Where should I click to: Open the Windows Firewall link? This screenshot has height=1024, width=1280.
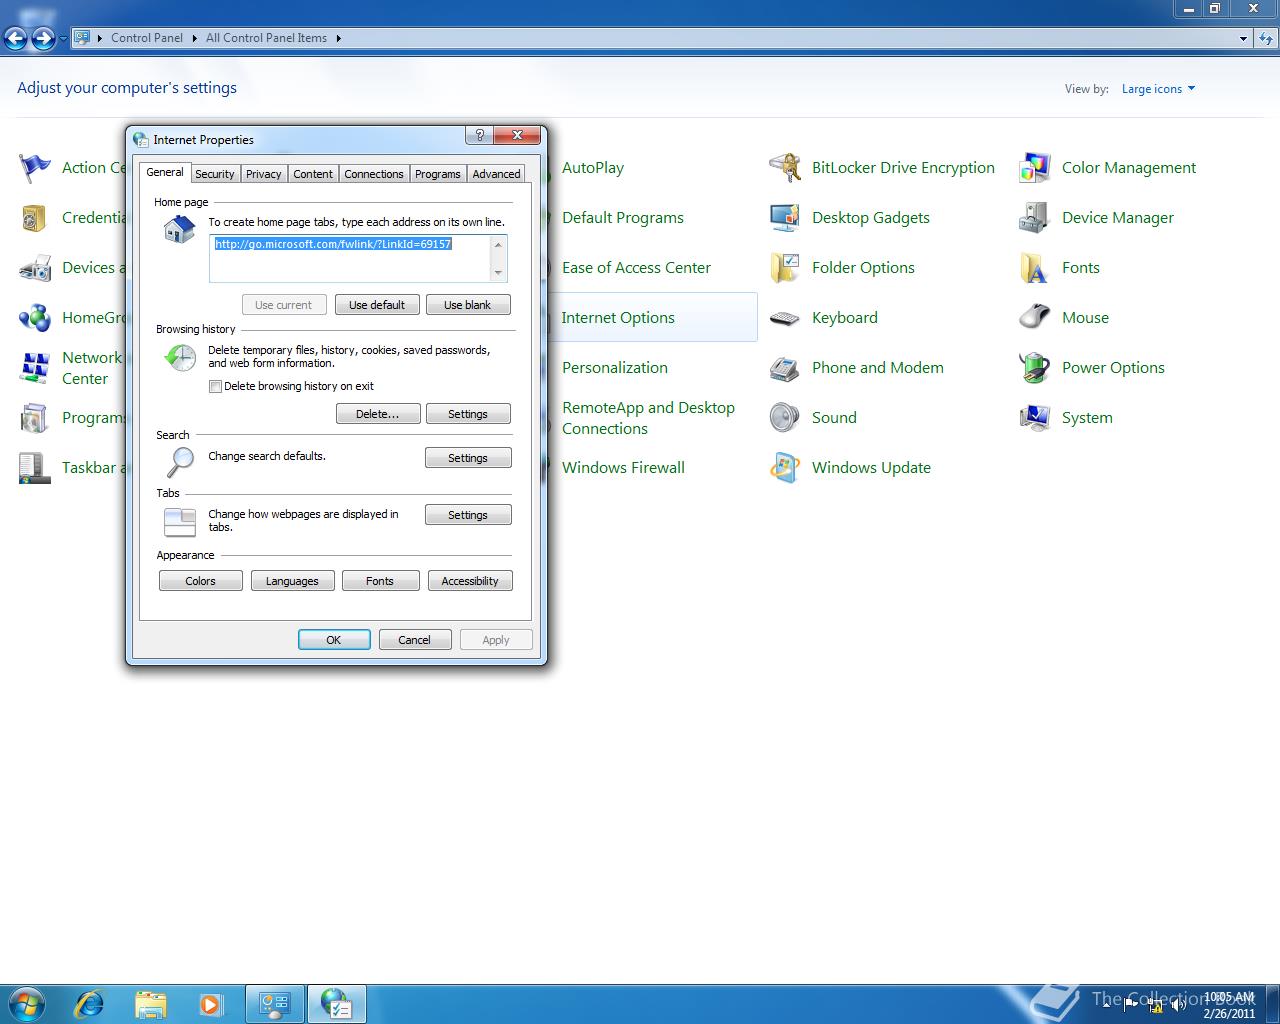(x=623, y=468)
